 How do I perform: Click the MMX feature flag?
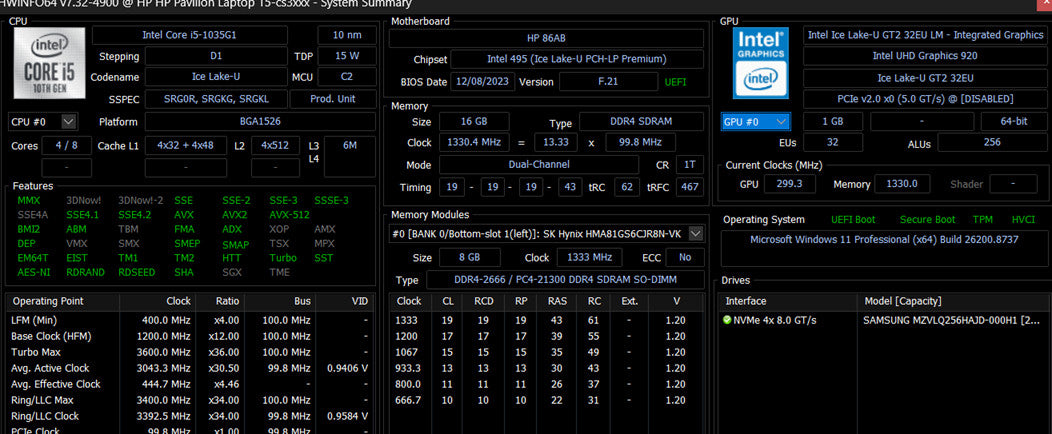click(x=28, y=201)
